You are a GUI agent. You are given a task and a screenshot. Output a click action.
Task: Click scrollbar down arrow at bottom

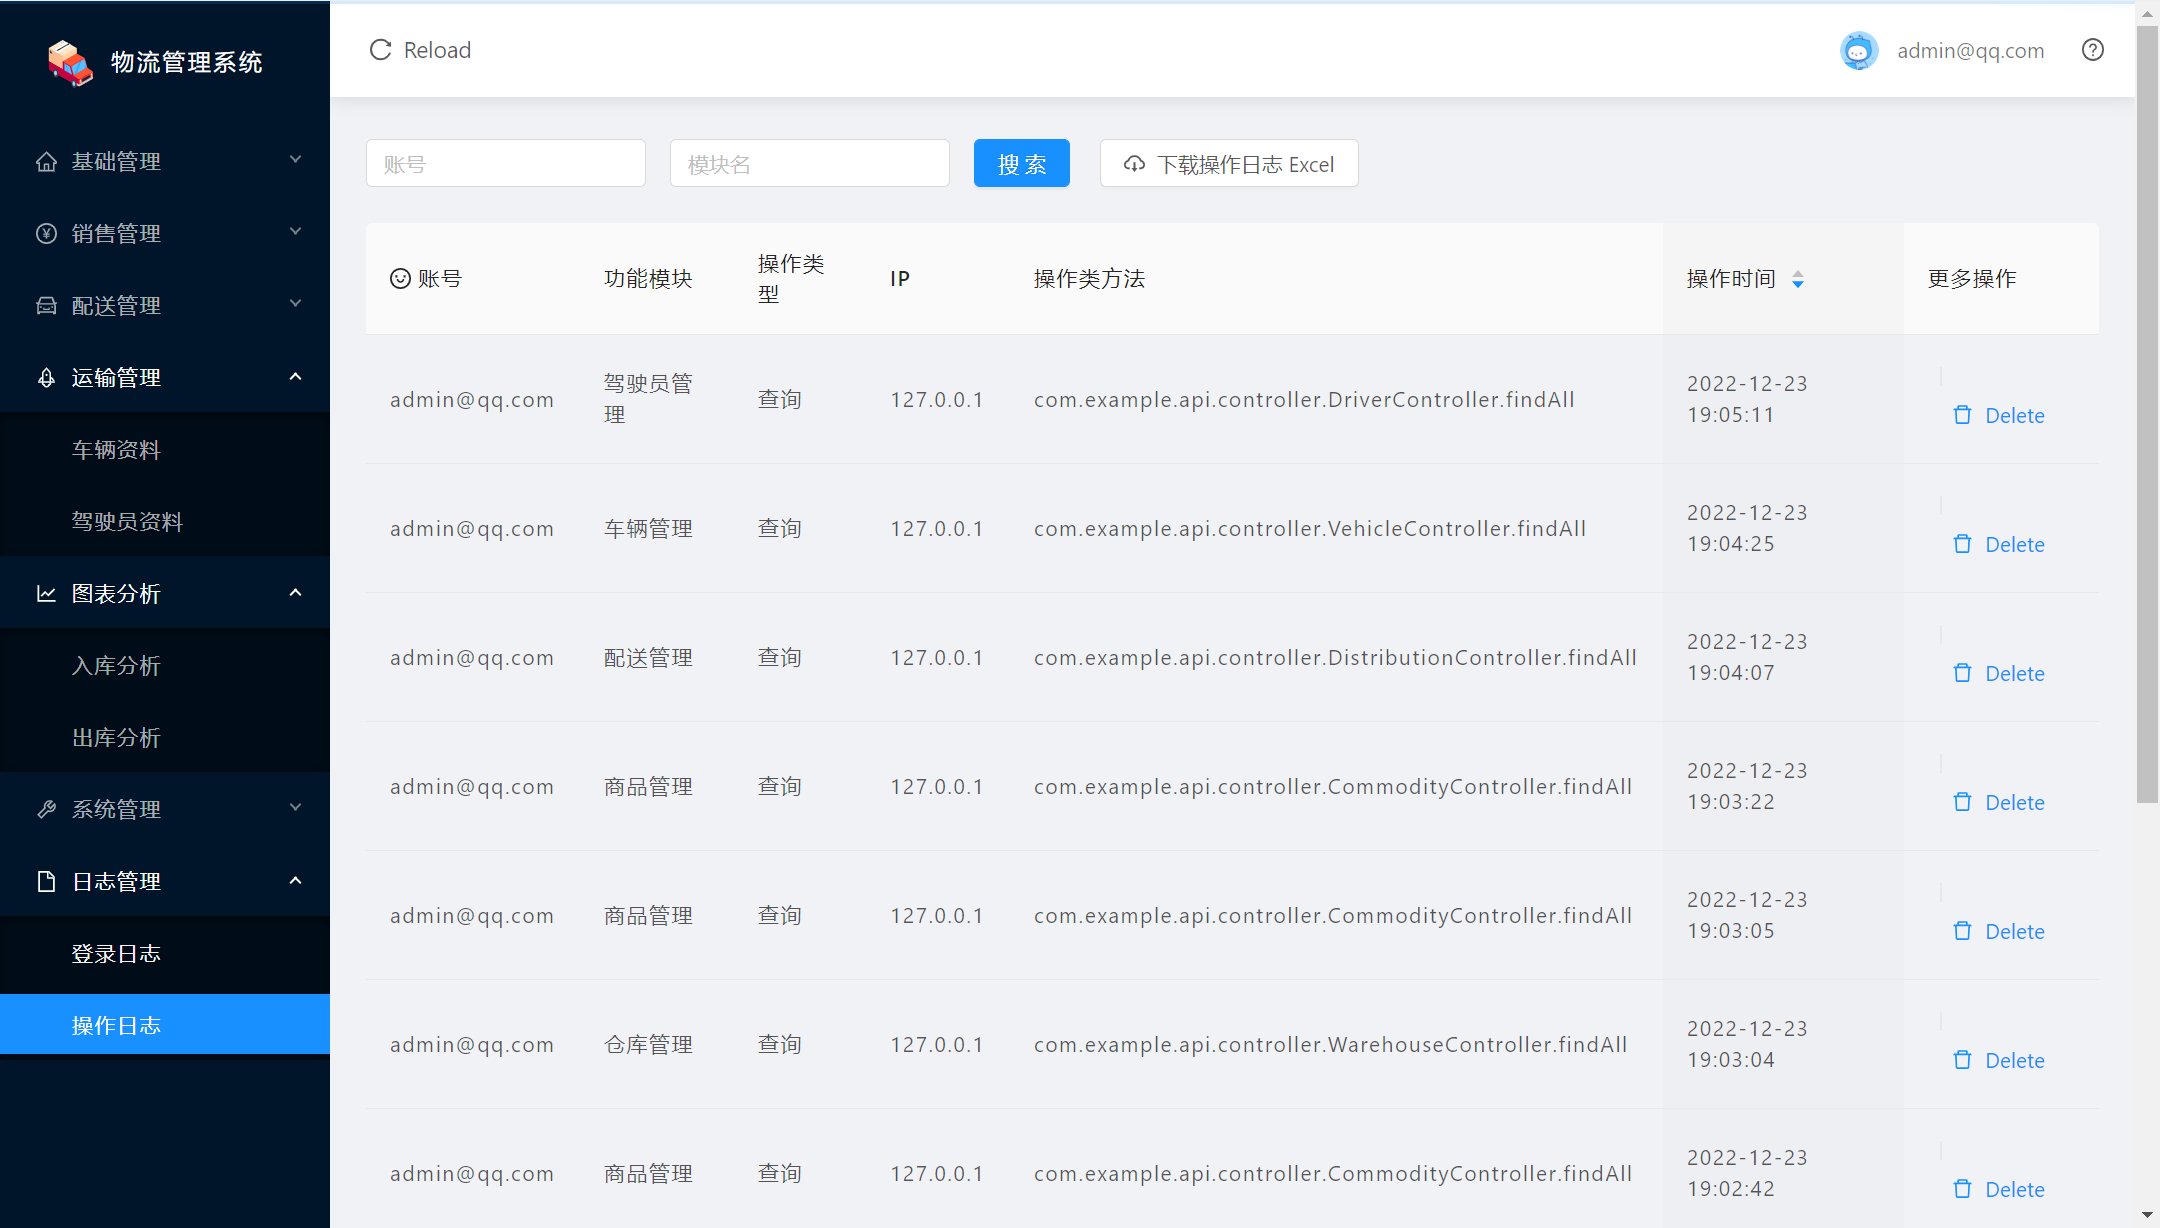pyautogui.click(x=2147, y=1215)
